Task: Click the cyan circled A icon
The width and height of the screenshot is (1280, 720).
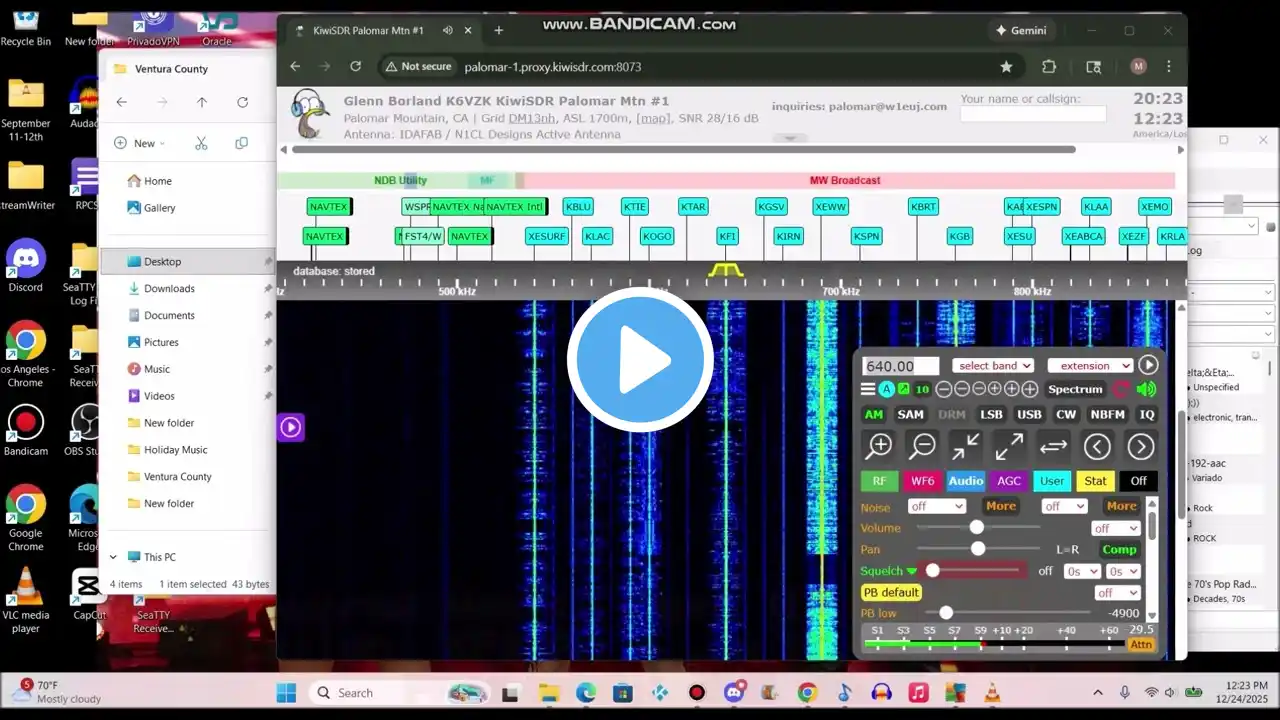Action: [x=886, y=389]
